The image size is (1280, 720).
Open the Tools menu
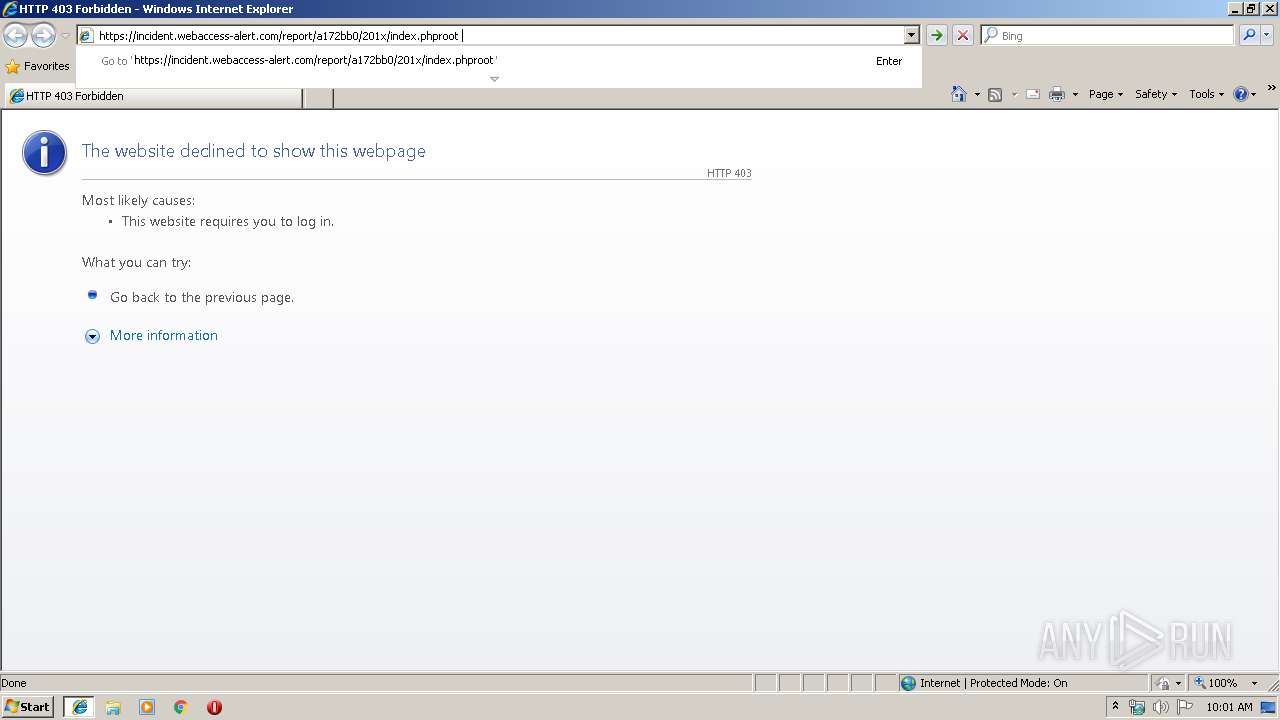(x=1206, y=94)
